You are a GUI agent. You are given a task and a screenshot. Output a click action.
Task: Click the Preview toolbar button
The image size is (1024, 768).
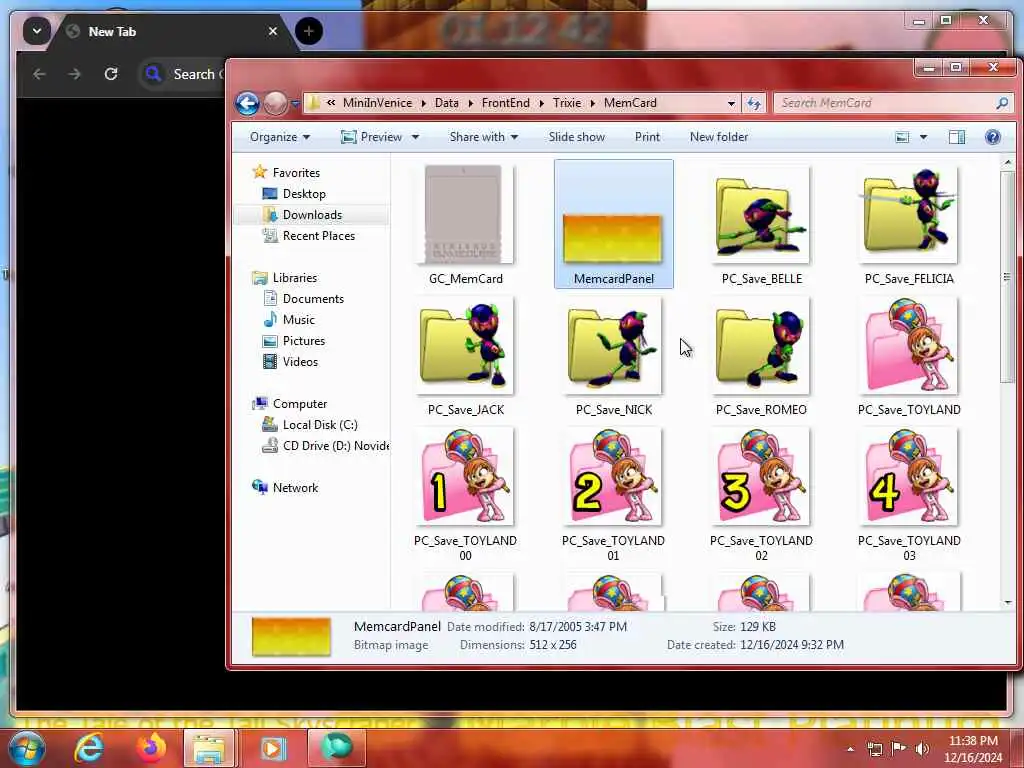373,137
